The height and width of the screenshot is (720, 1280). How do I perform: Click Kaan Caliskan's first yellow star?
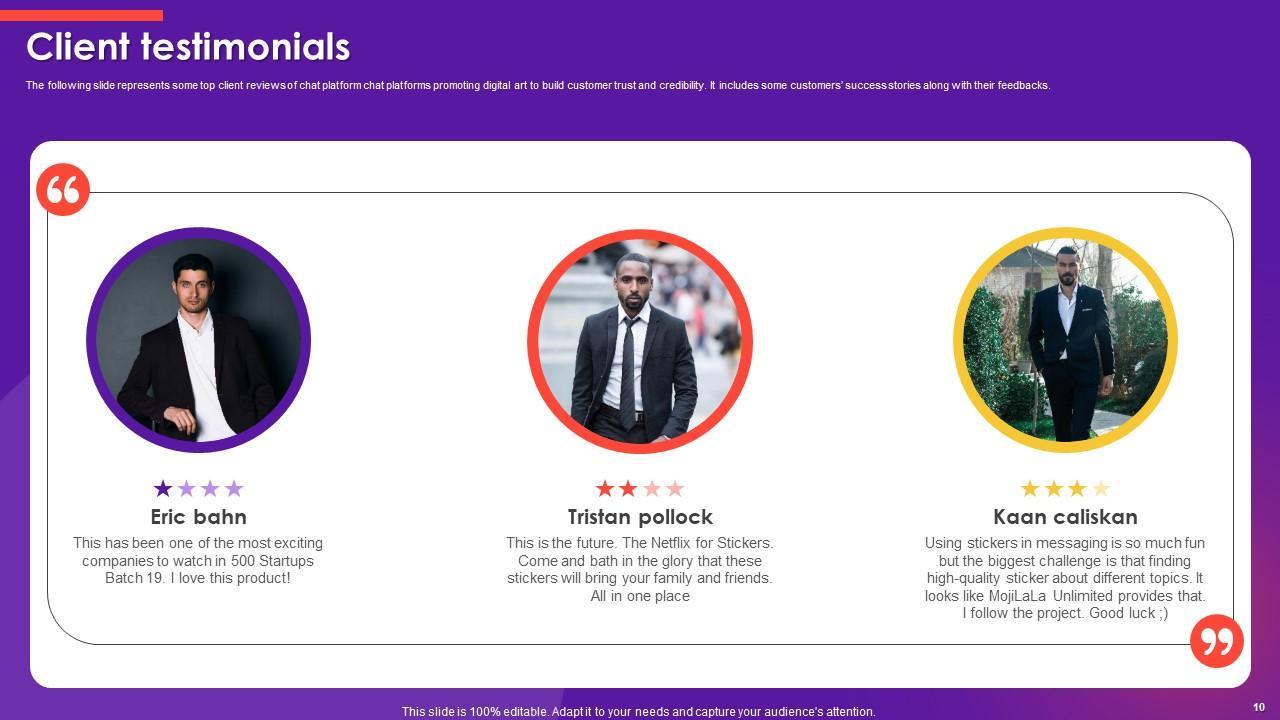(1030, 488)
